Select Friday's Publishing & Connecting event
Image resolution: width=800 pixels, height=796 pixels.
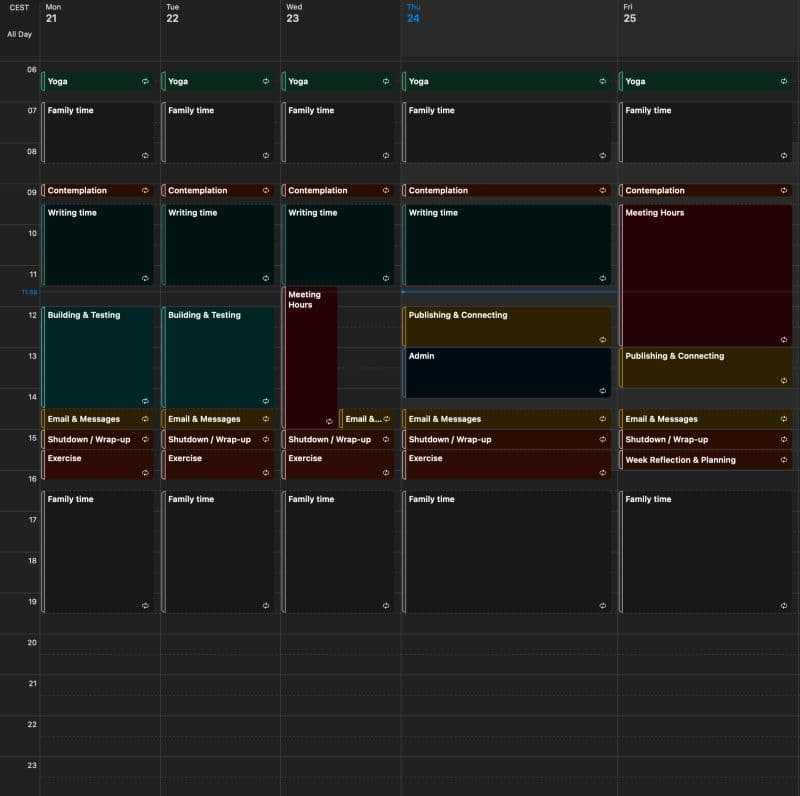point(705,367)
